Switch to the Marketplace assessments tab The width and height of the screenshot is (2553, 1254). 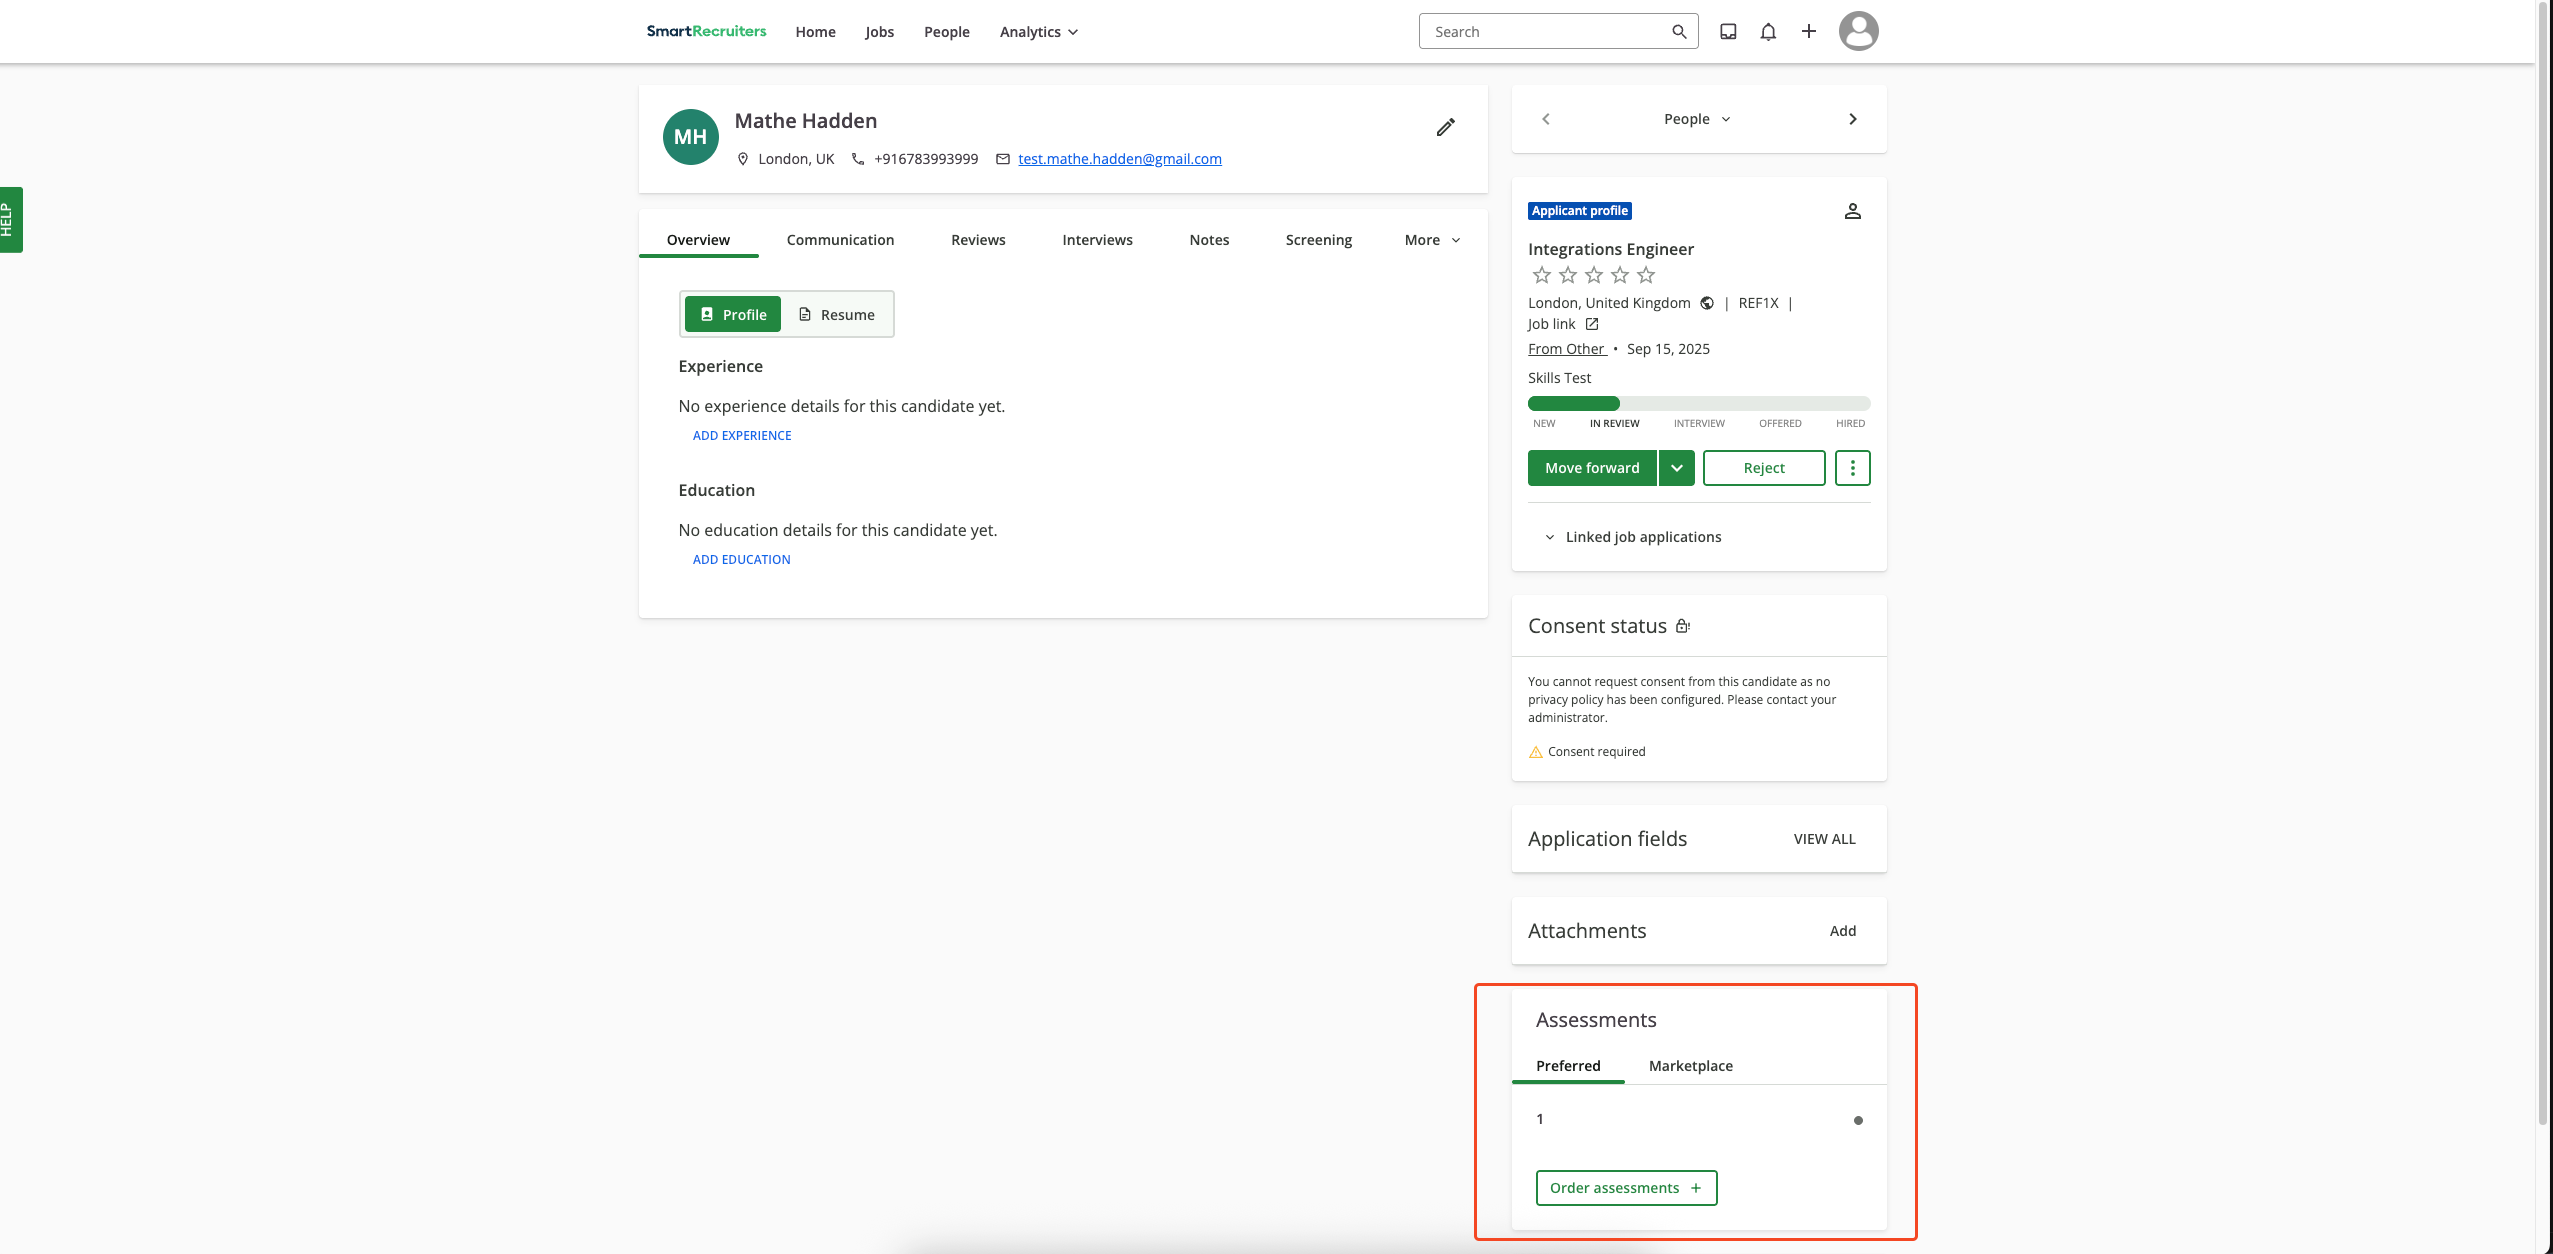coord(1690,1065)
